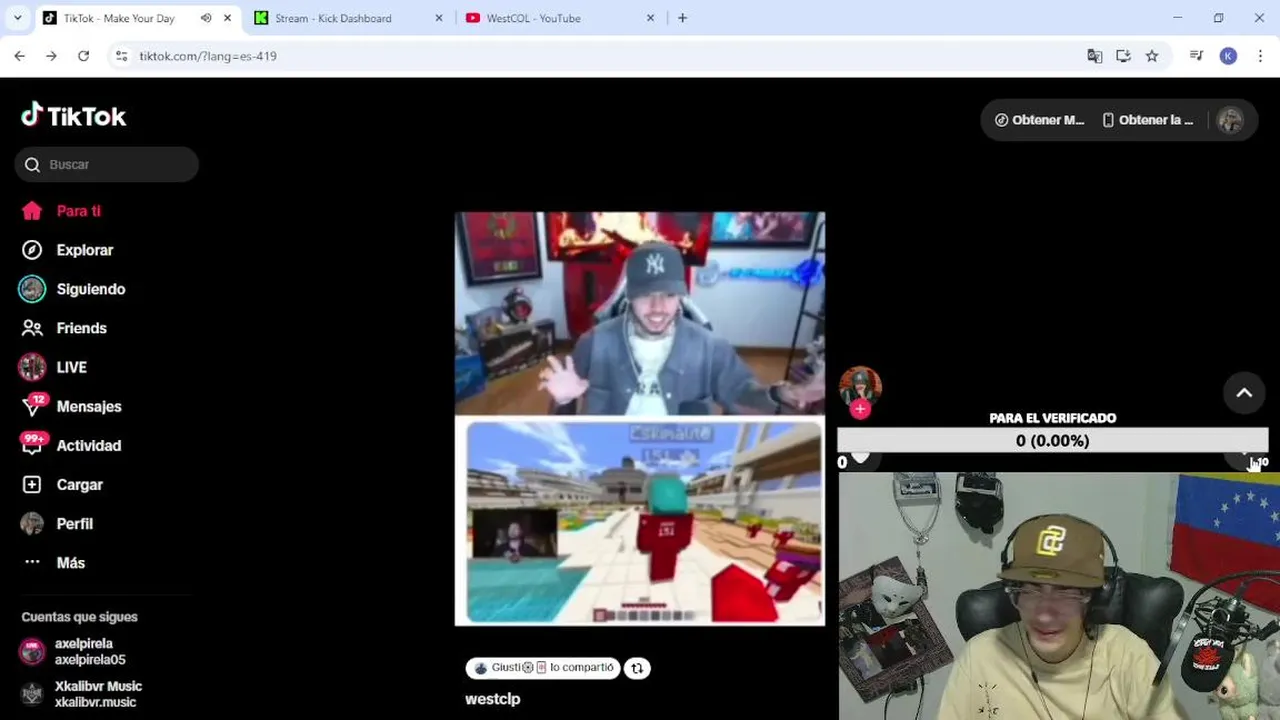The height and width of the screenshot is (720, 1280).
Task: Close the WestCOL YouTube tab
Action: [x=651, y=18]
